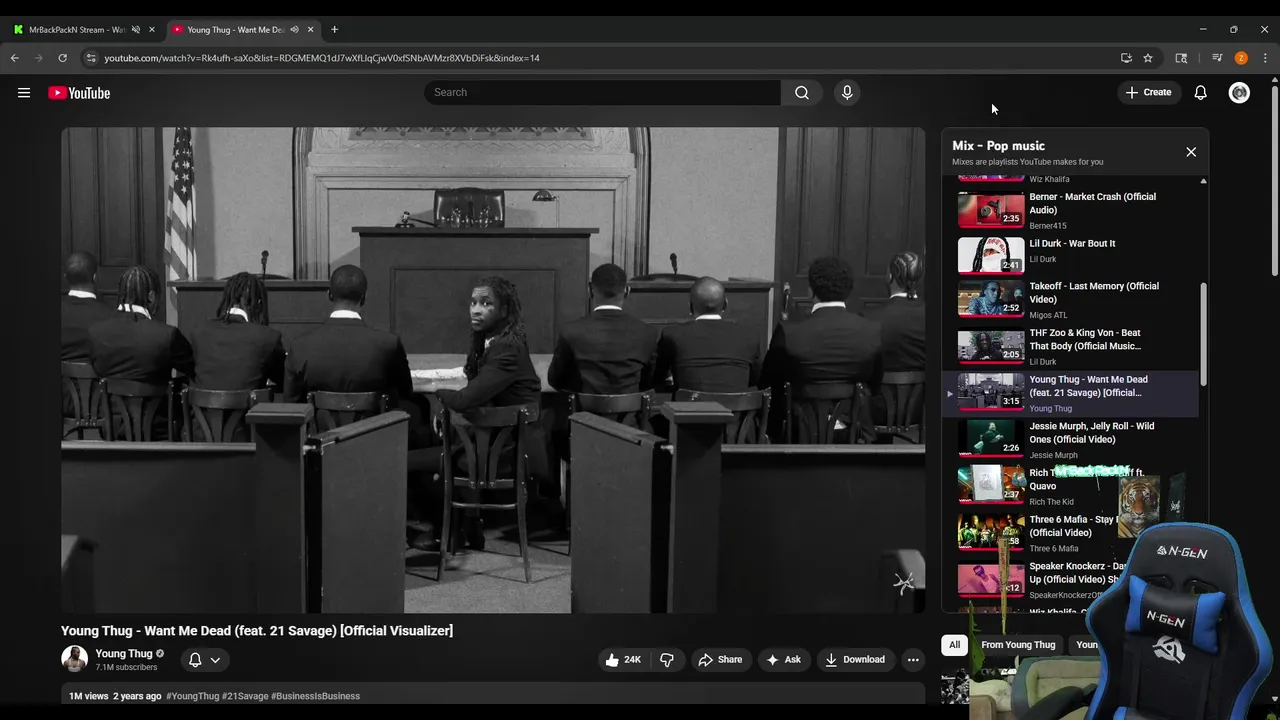The width and height of the screenshot is (1280, 720).
Task: Open the Young Thug channel name link
Action: [x=124, y=653]
